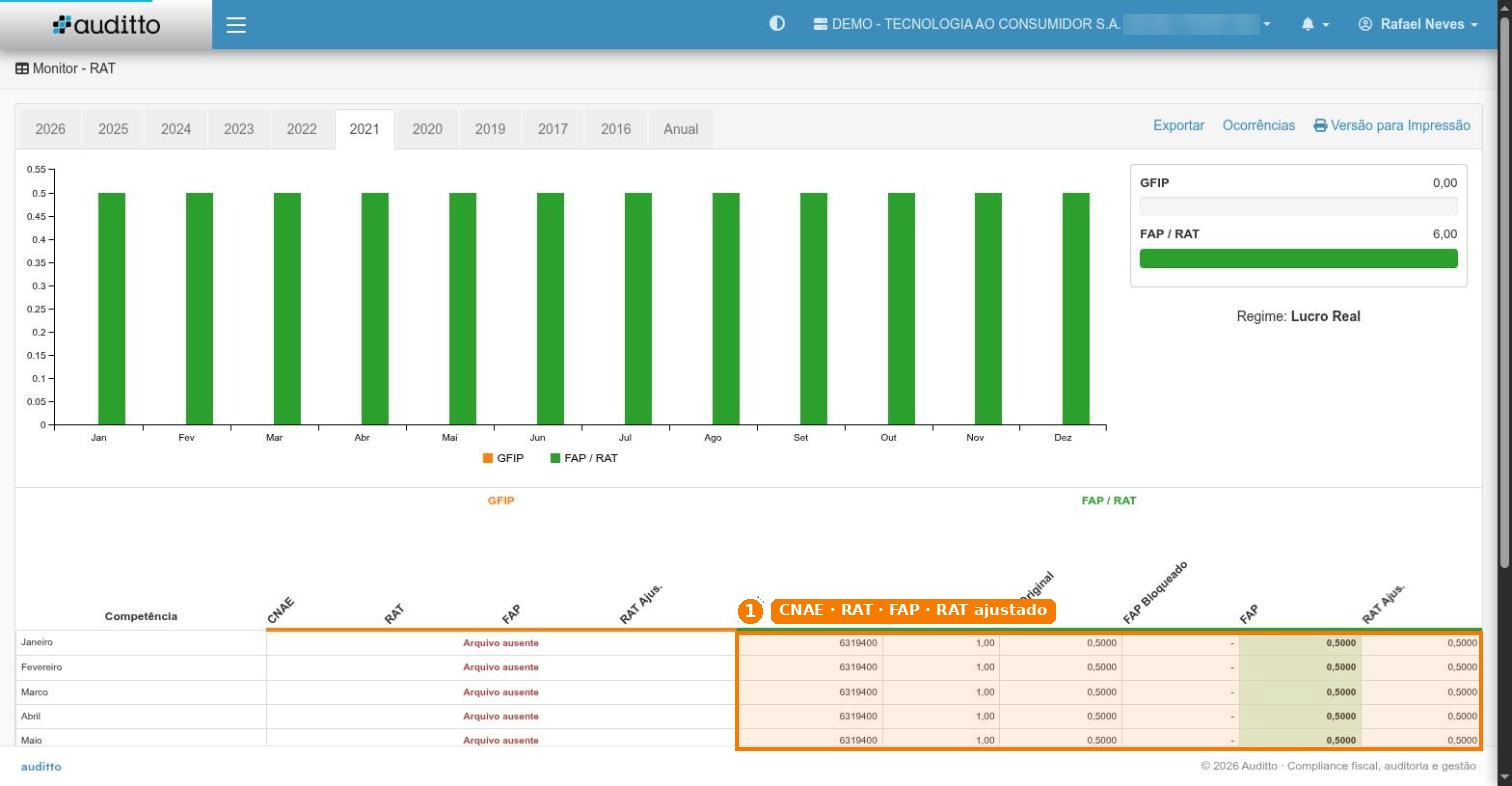
Task: Click the Jun bar in the chart
Action: click(550, 309)
